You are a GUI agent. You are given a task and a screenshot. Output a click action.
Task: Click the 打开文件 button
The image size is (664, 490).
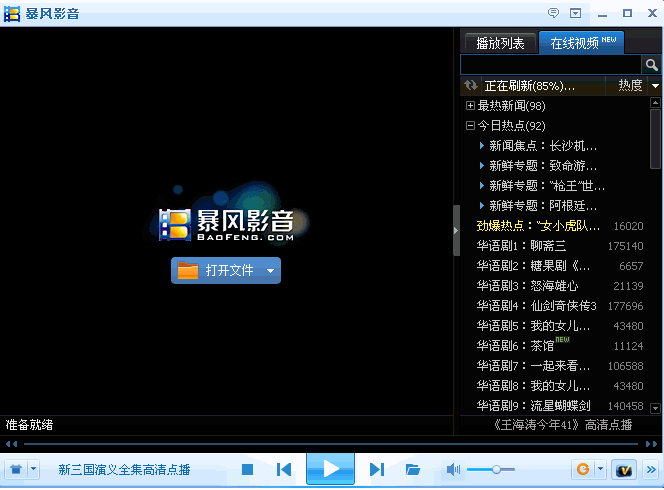226,270
